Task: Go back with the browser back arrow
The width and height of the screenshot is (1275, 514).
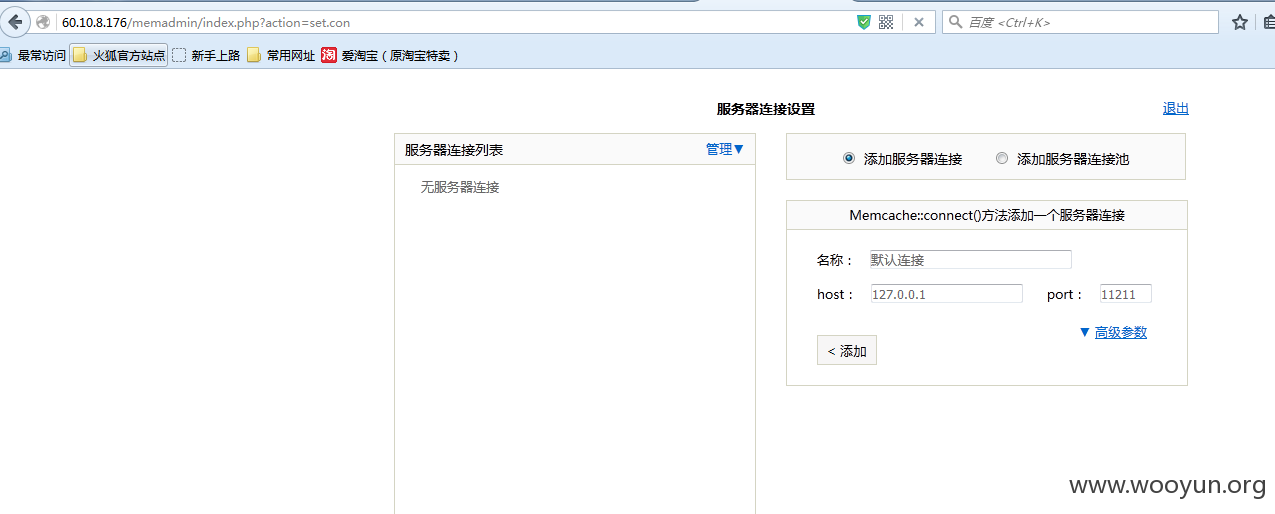Action: pos(15,22)
